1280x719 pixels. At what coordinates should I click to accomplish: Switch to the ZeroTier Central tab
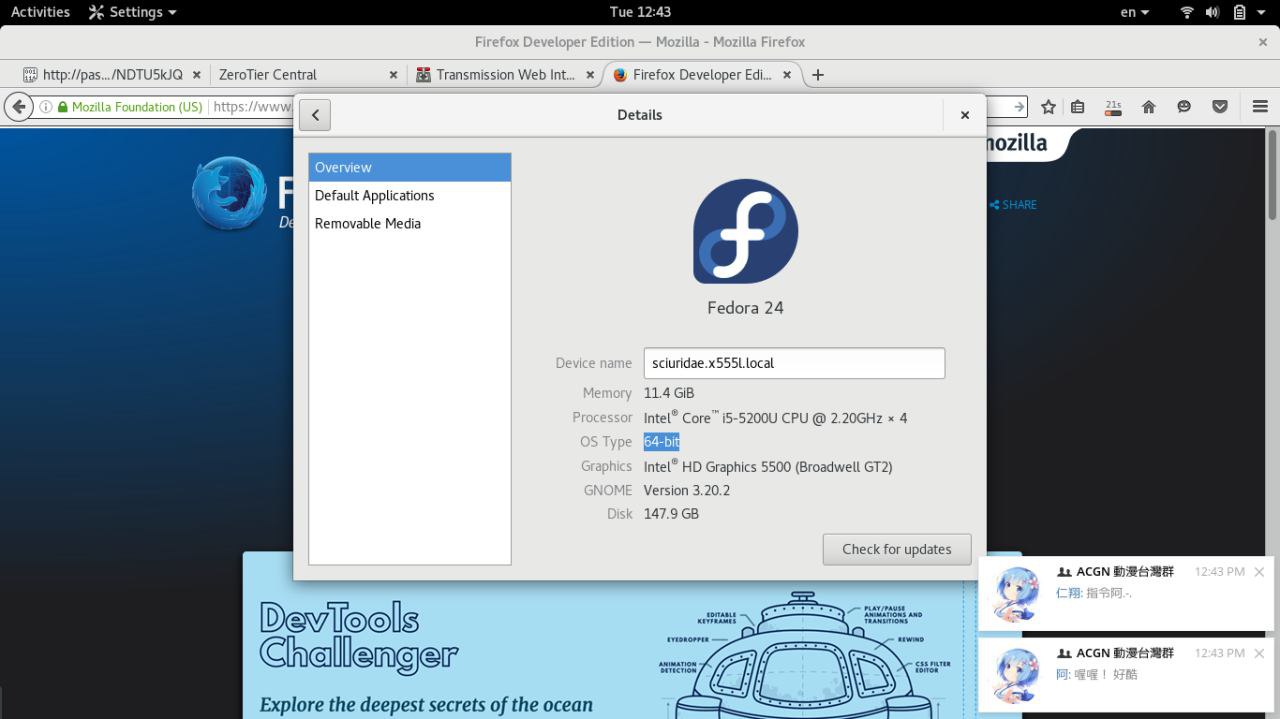pyautogui.click(x=268, y=75)
